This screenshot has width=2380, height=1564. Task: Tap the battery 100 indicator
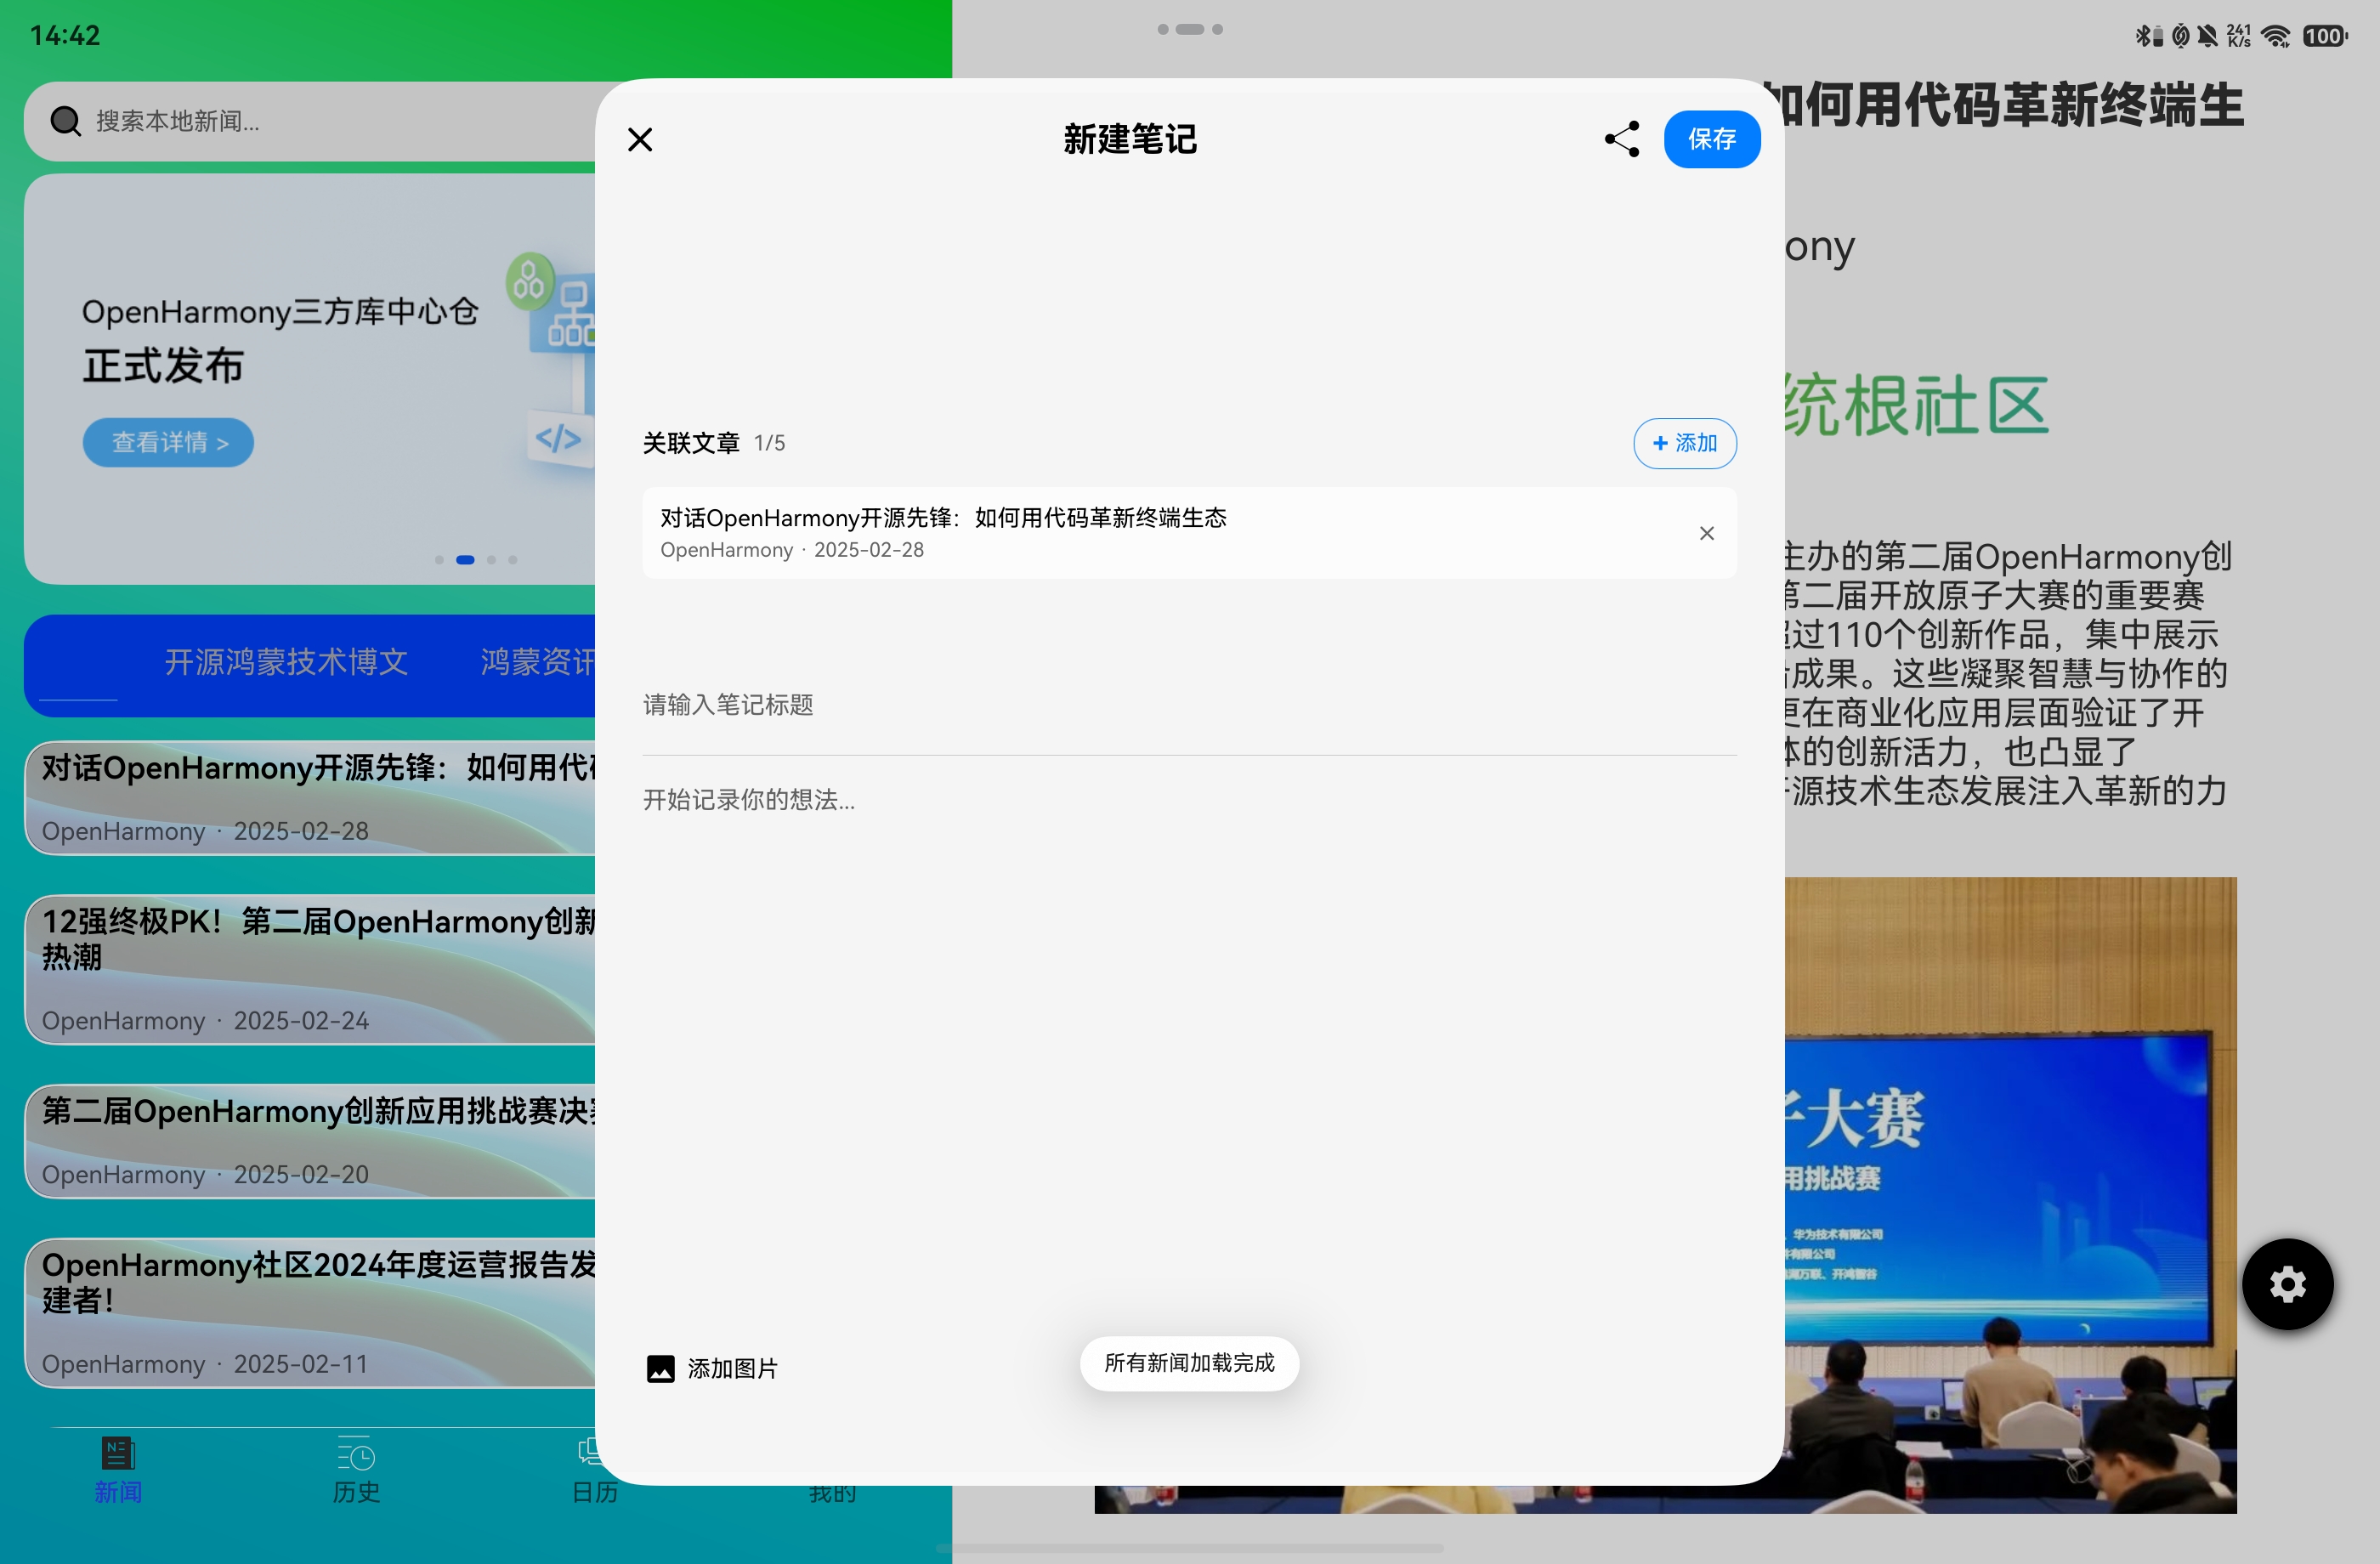pyautogui.click(x=2325, y=36)
